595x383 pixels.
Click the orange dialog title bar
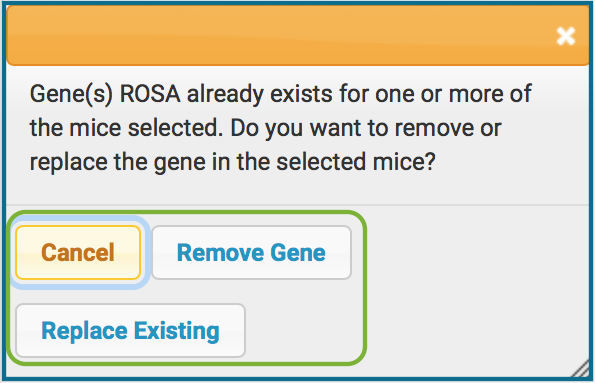tap(298, 36)
